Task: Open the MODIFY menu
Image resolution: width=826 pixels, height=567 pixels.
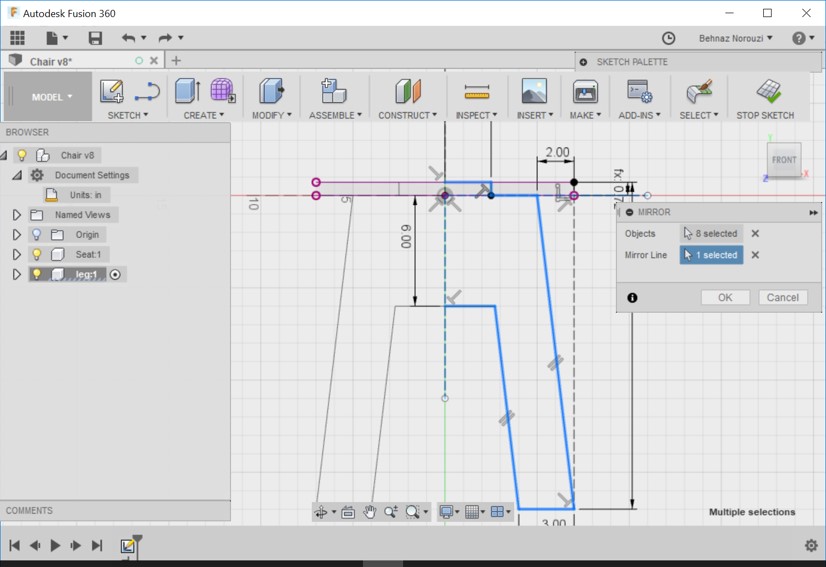Action: click(x=271, y=115)
